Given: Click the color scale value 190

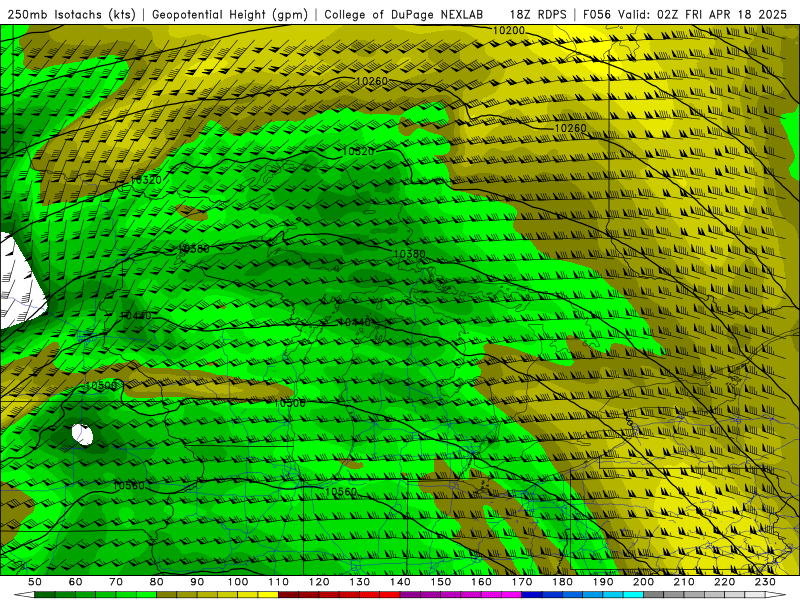Looking at the screenshot, I should 603,582.
